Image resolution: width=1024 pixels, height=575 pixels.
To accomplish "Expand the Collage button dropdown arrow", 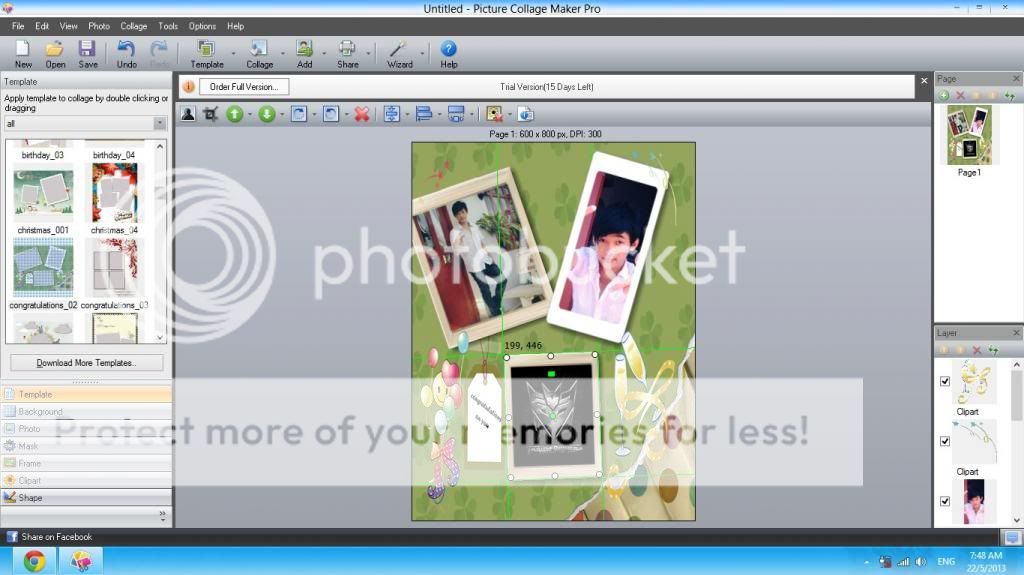I will coord(283,54).
